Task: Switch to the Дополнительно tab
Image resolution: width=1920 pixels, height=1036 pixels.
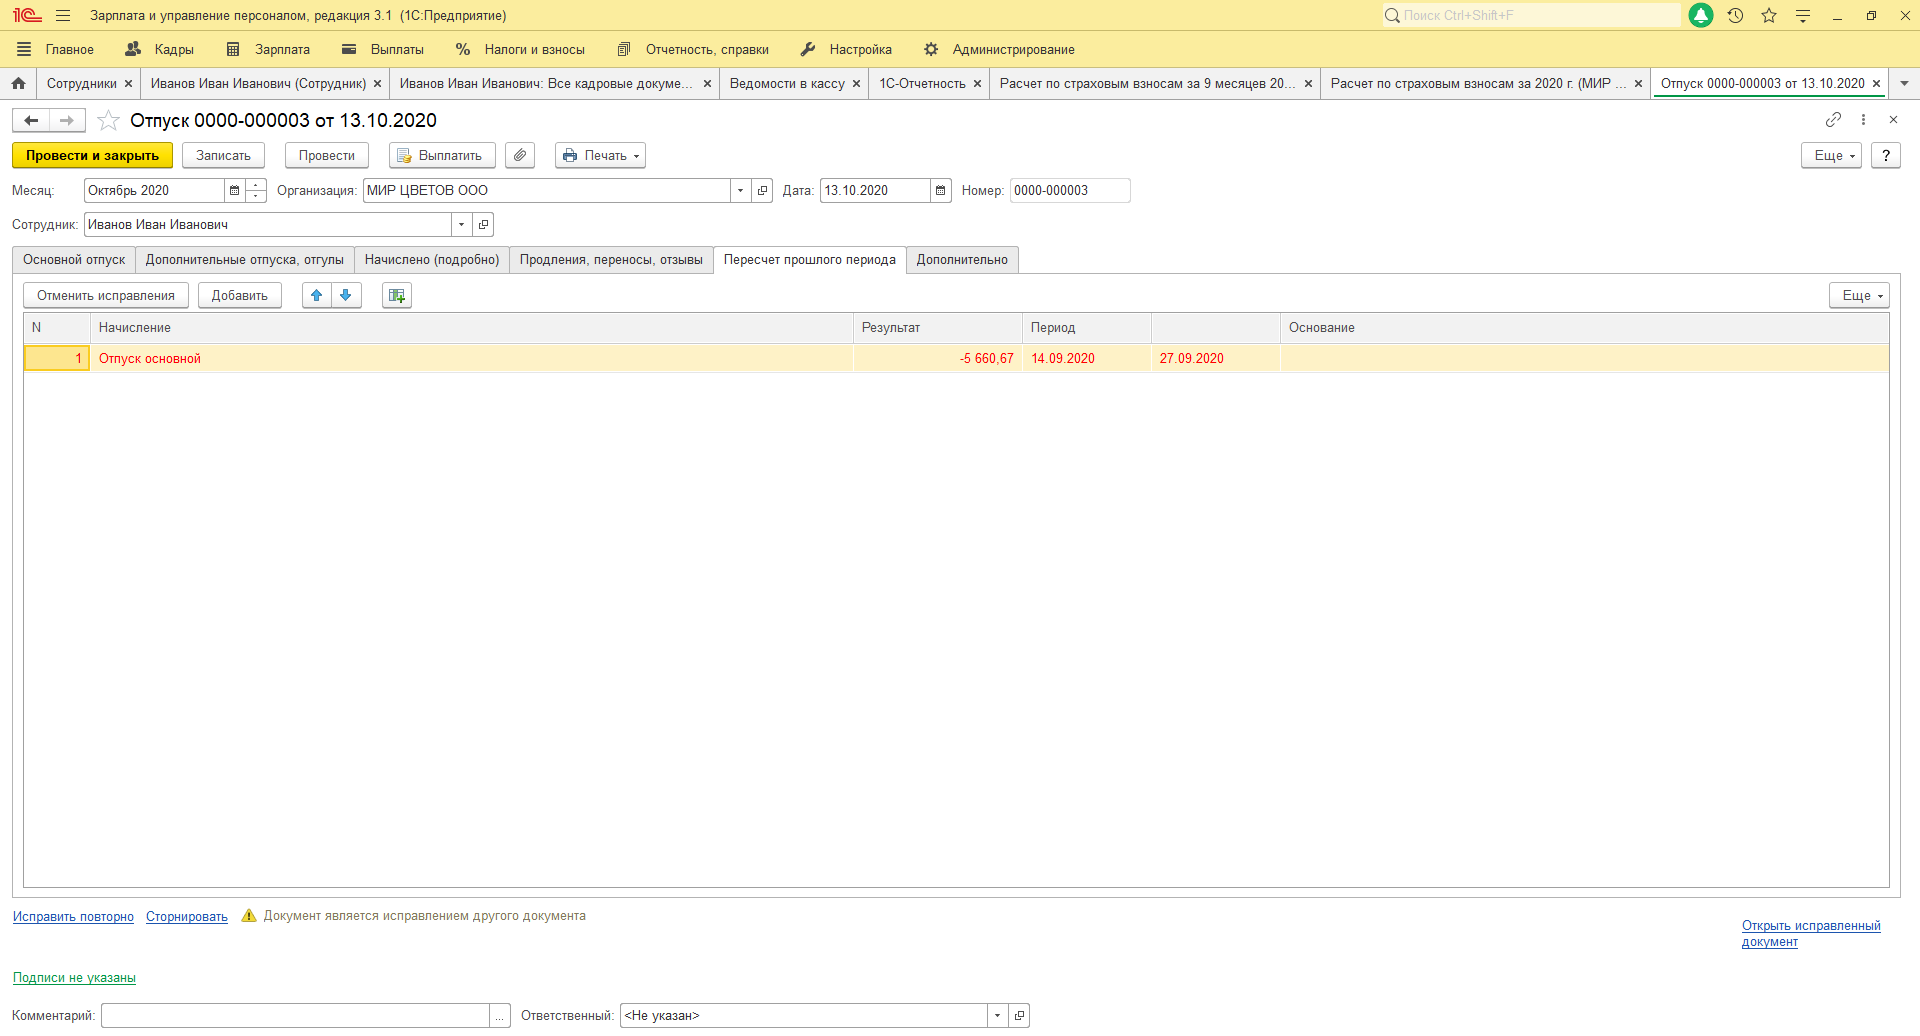Action: (962, 259)
